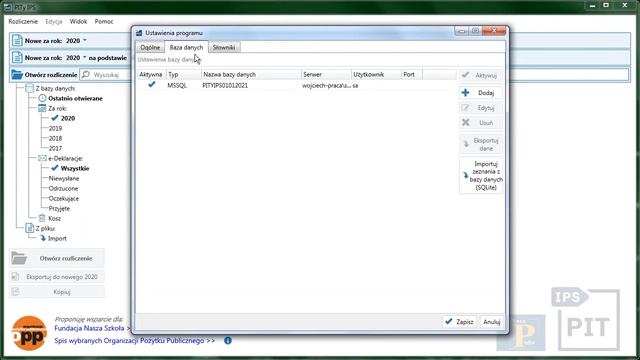Select year 2018 in the tree
Image resolution: width=640 pixels, height=360 pixels.
click(x=55, y=138)
